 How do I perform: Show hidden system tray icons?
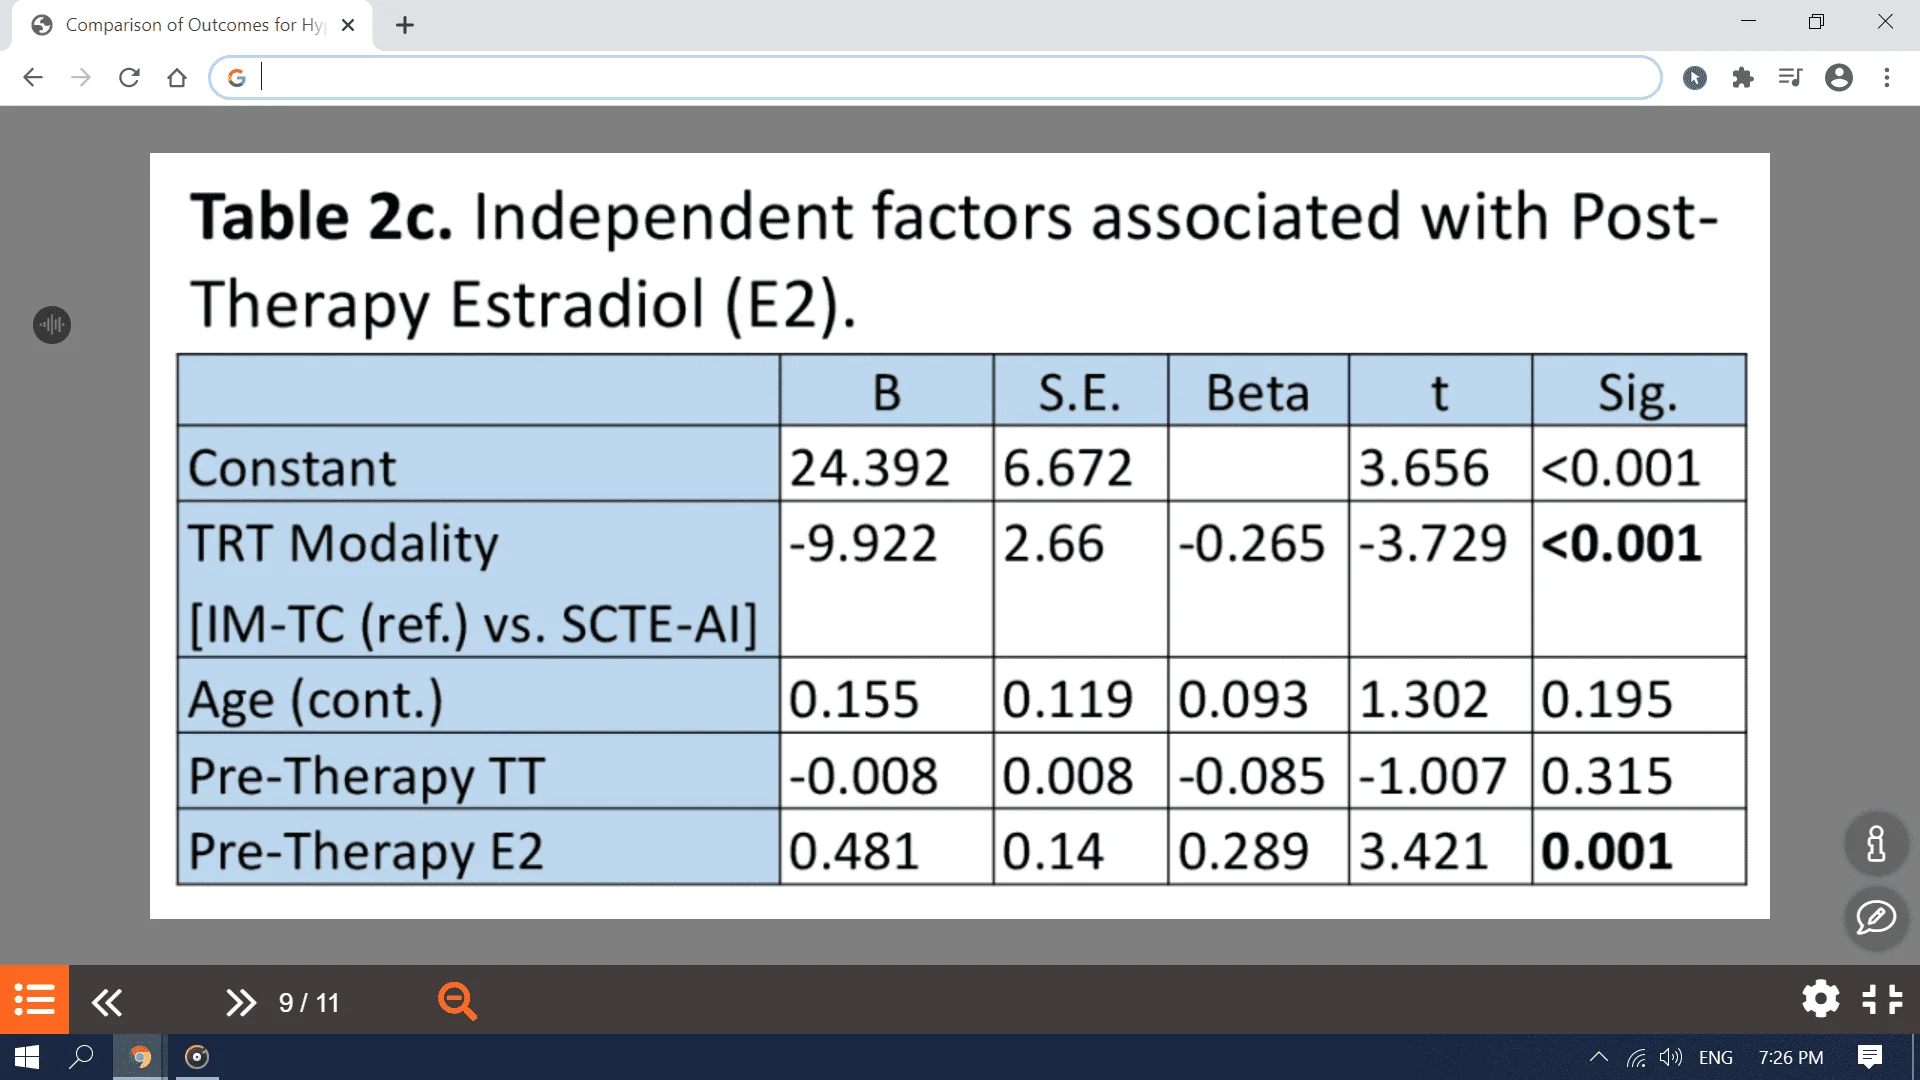pyautogui.click(x=1599, y=1057)
